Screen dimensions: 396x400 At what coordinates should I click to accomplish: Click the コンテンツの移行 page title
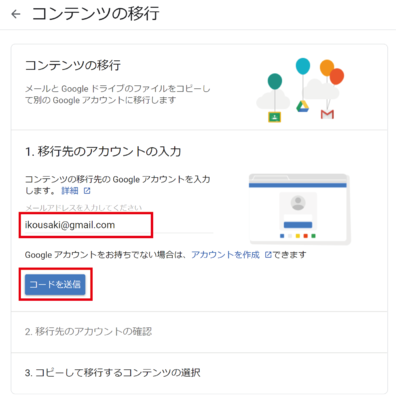[x=96, y=14]
